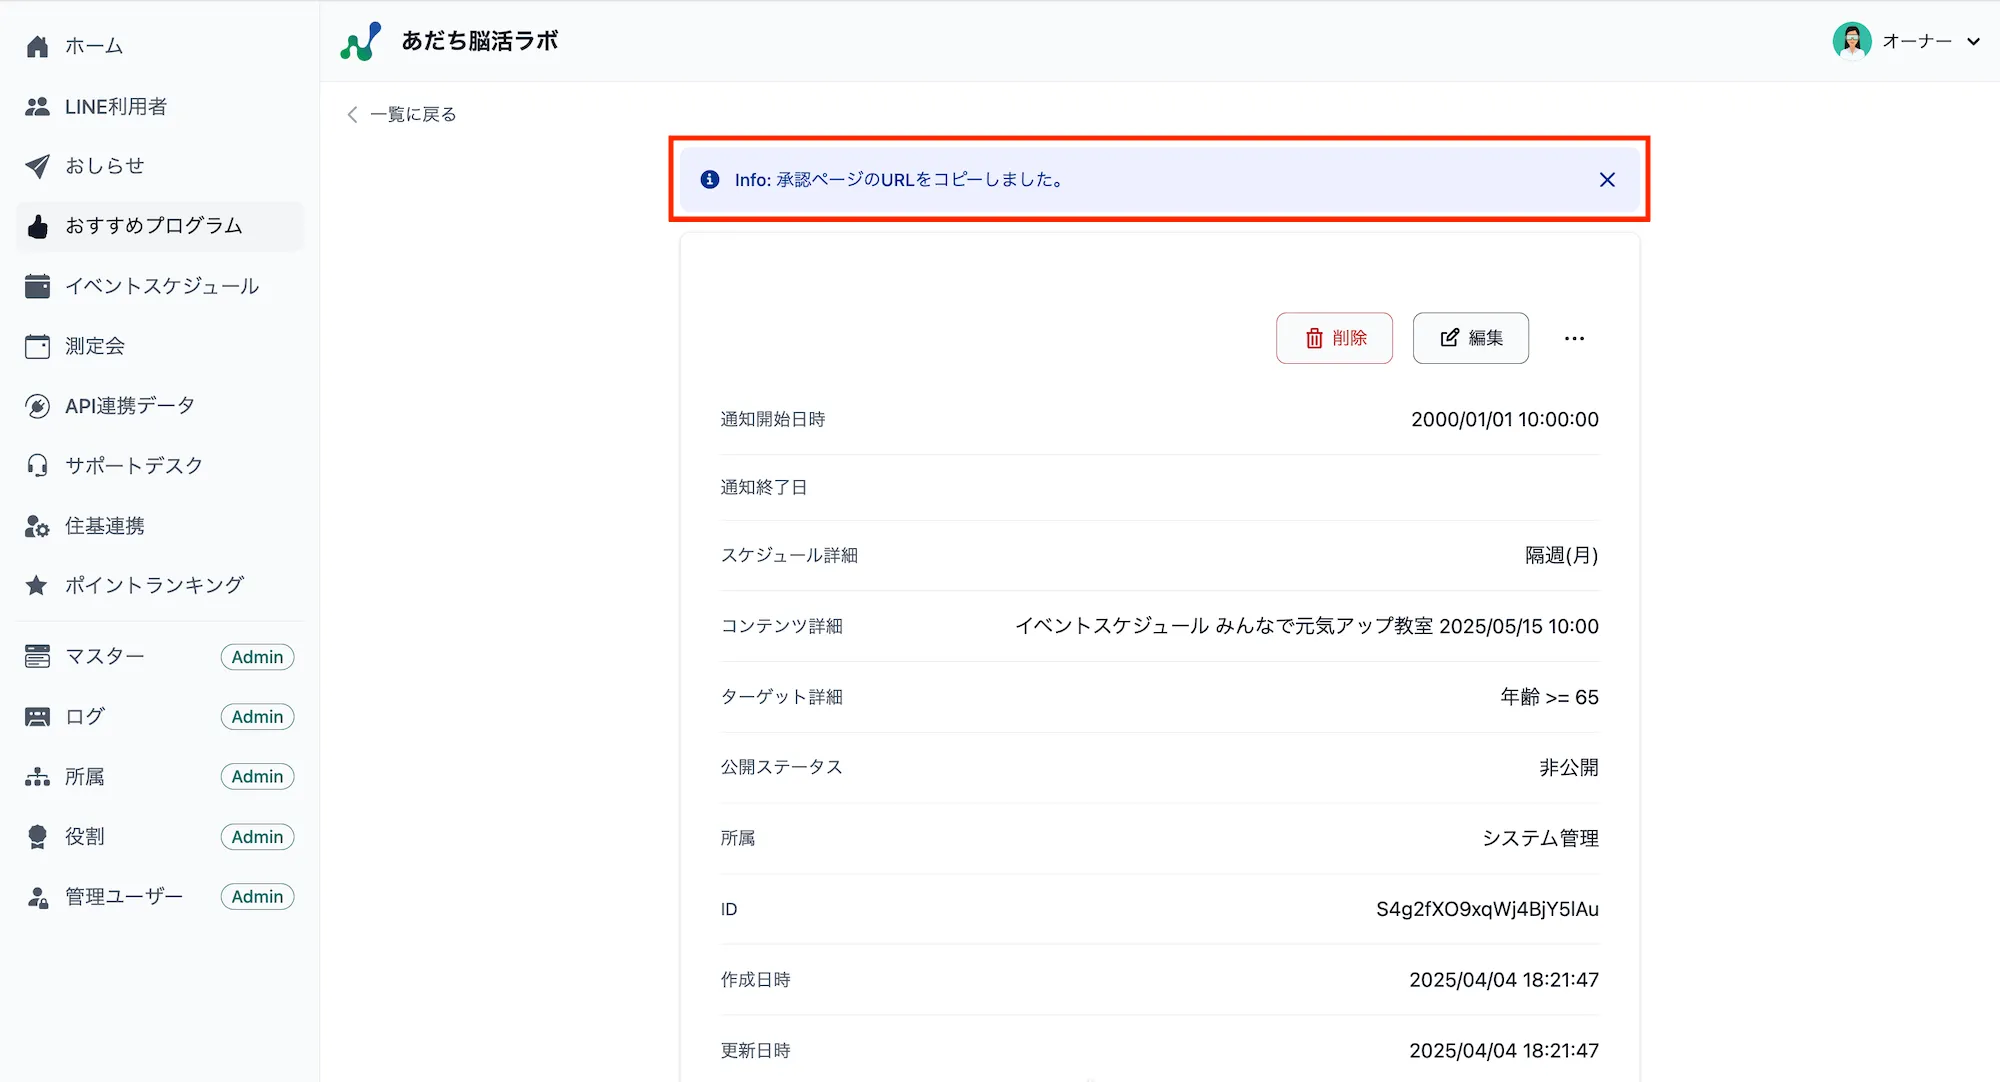Select the ホーム home icon
This screenshot has width=2000, height=1082.
click(x=37, y=45)
